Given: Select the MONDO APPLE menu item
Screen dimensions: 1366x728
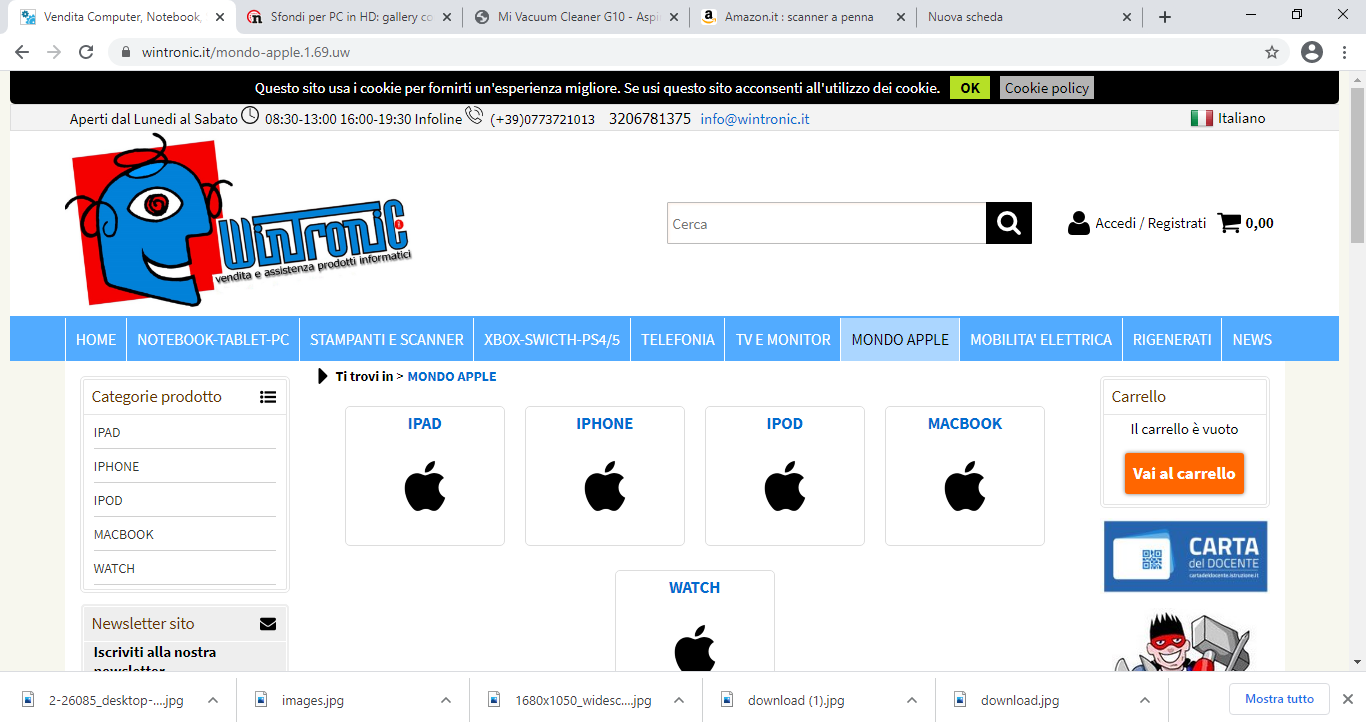Looking at the screenshot, I should [900, 339].
